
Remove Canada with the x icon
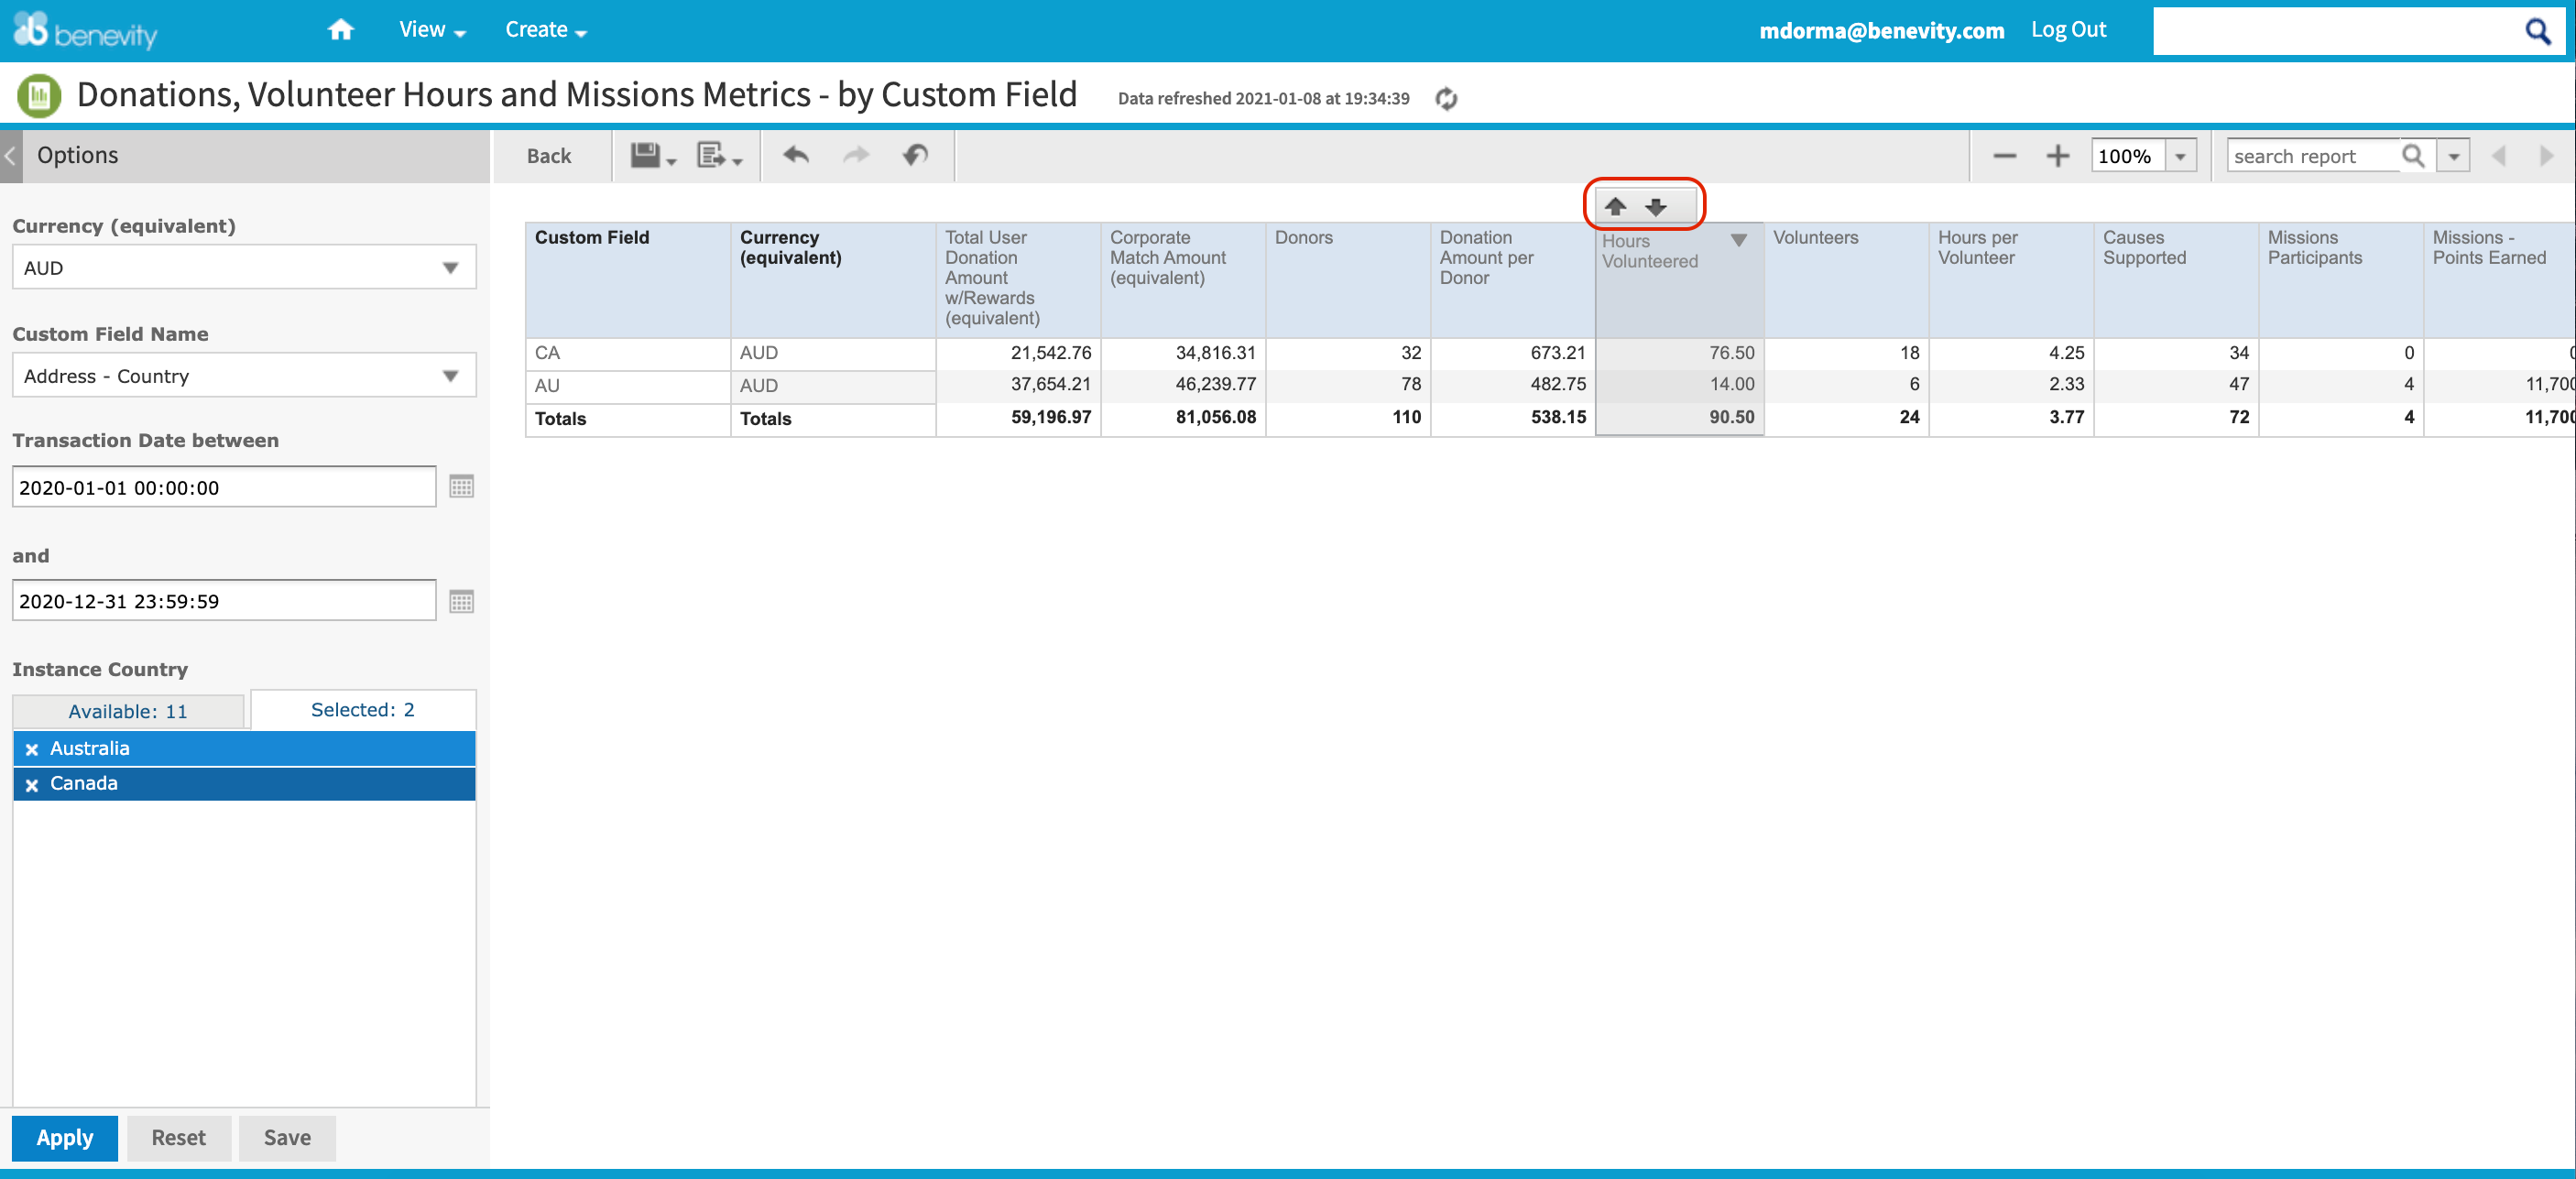pos(32,785)
